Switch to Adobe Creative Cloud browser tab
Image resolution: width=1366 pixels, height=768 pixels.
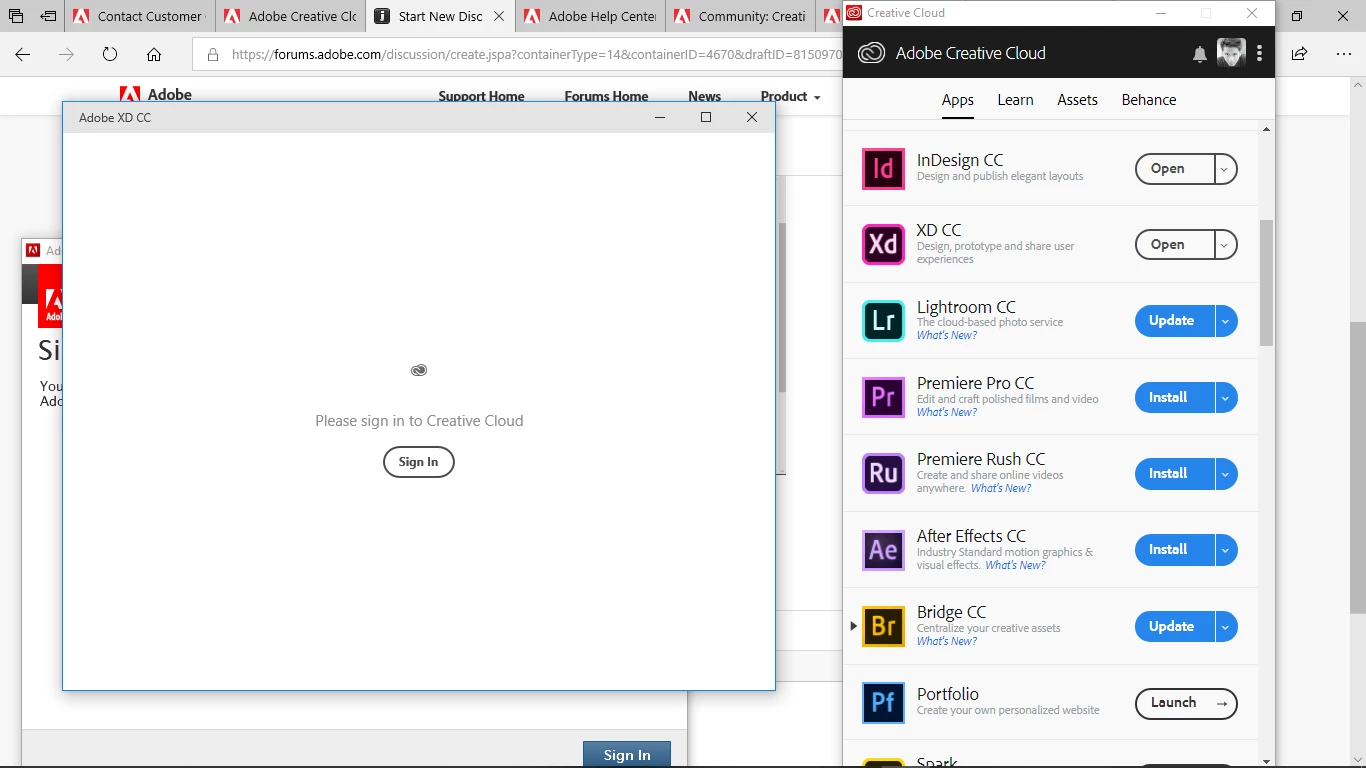pos(291,16)
